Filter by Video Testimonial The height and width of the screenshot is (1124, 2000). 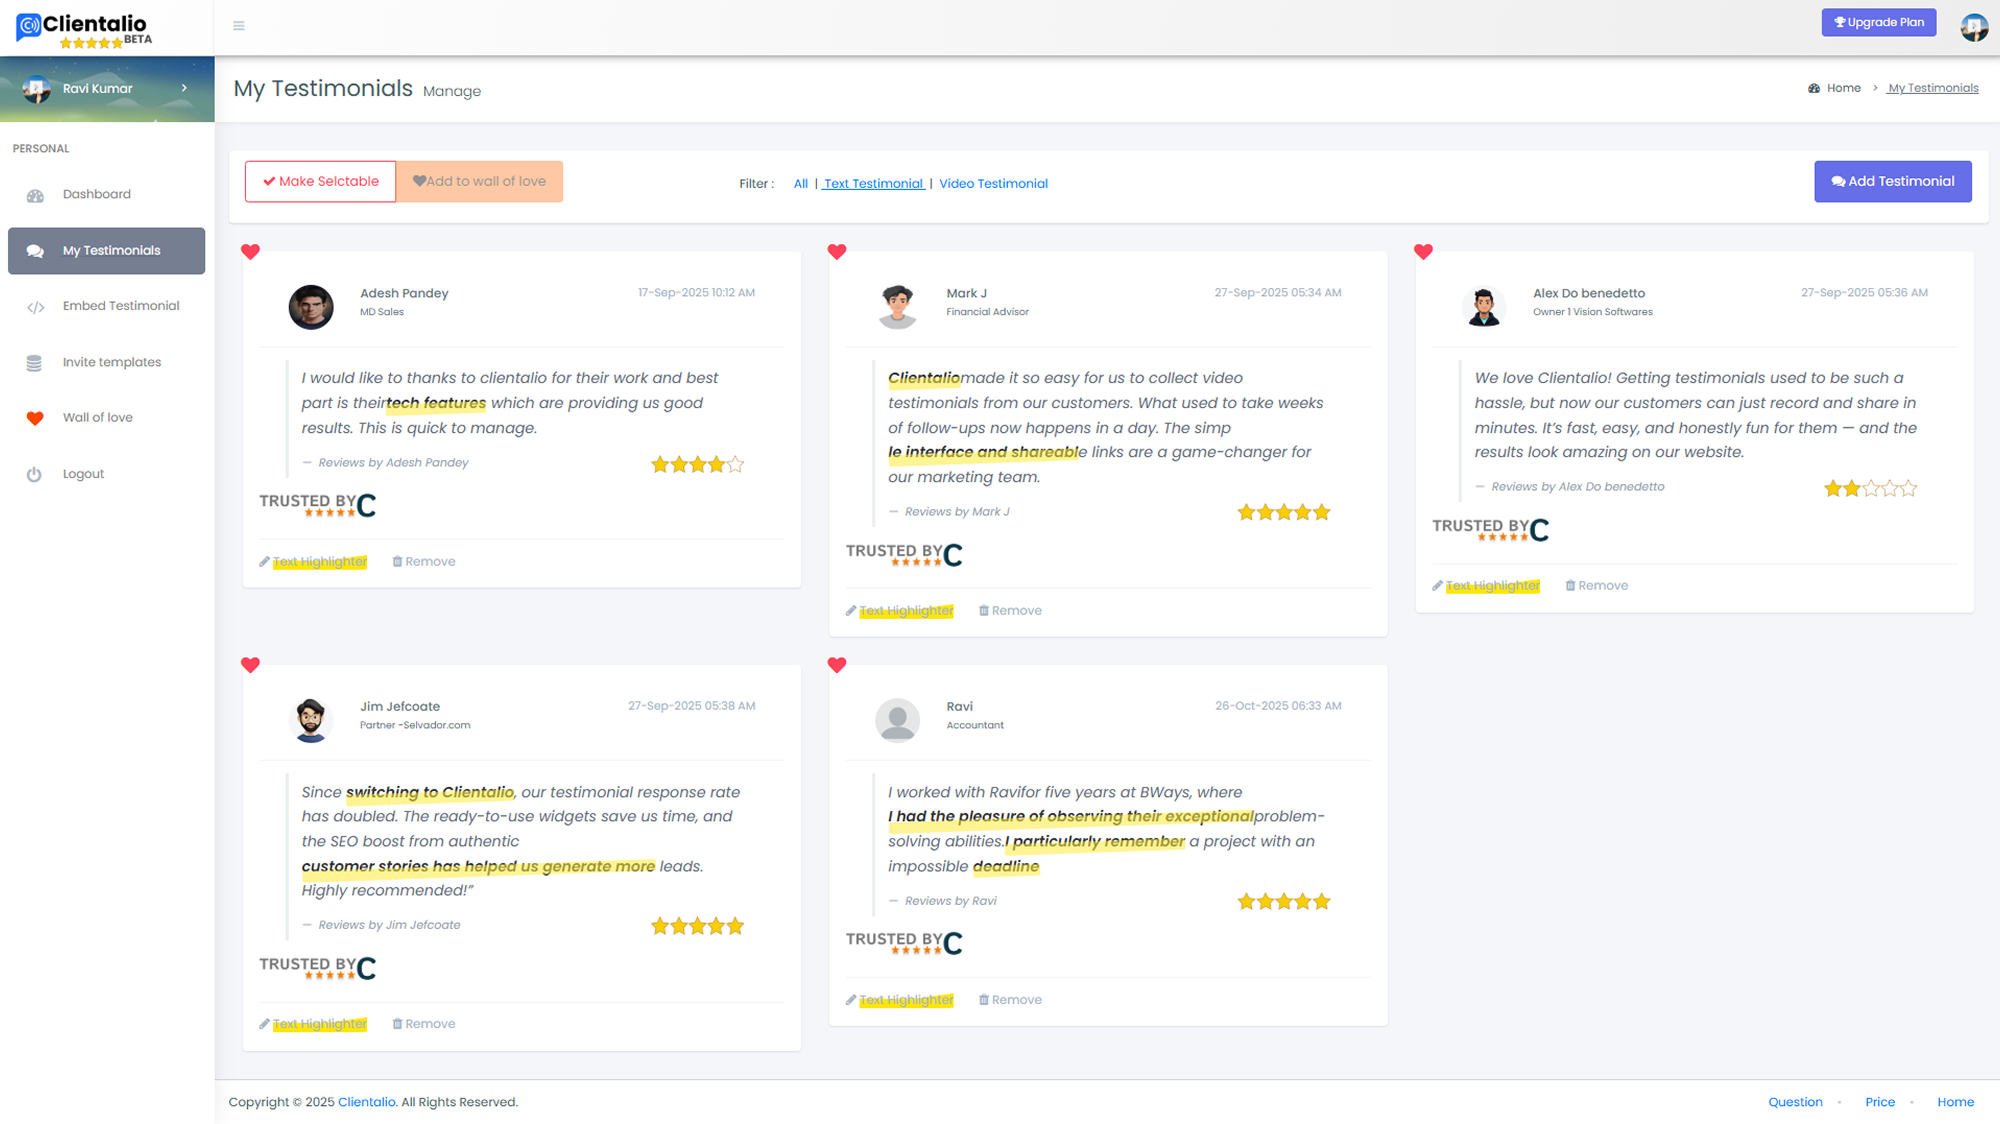click(x=993, y=184)
